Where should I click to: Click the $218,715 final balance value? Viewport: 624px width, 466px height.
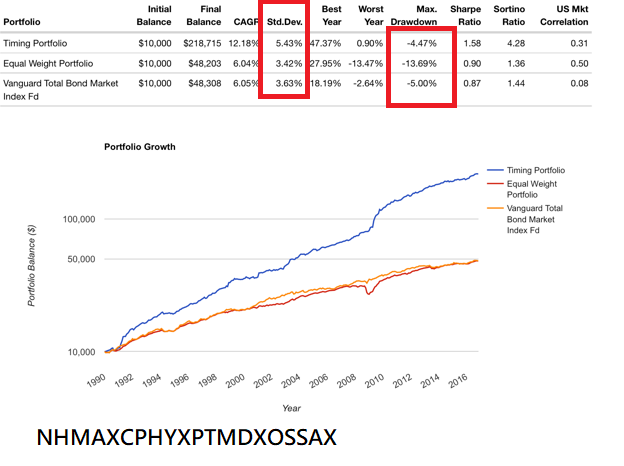[x=202, y=43]
